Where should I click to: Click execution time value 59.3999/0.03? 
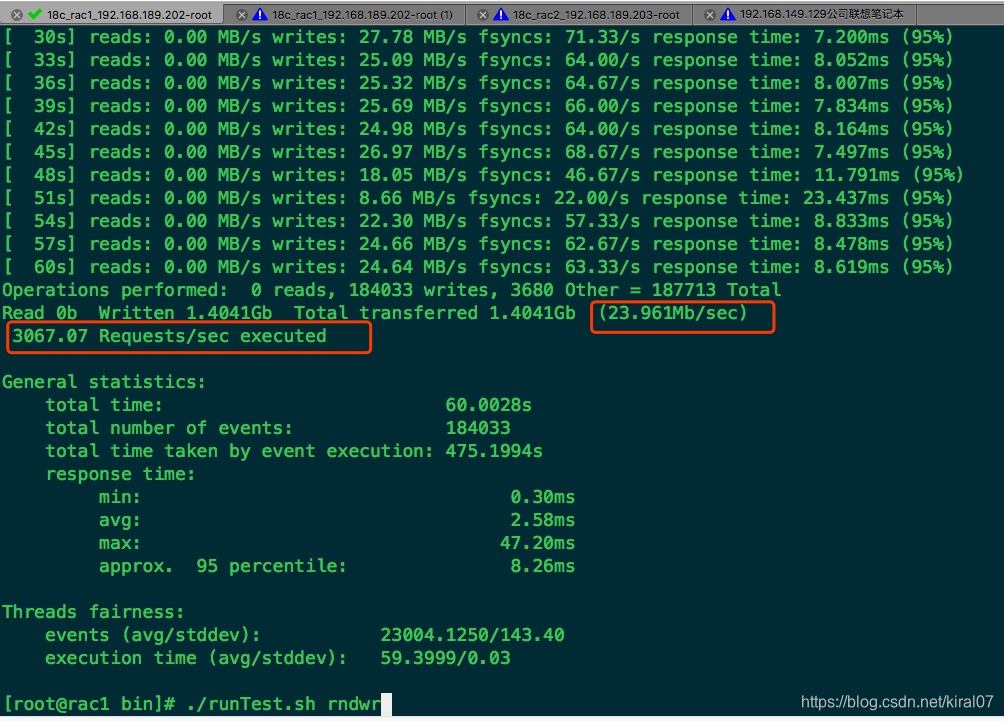[x=446, y=658]
